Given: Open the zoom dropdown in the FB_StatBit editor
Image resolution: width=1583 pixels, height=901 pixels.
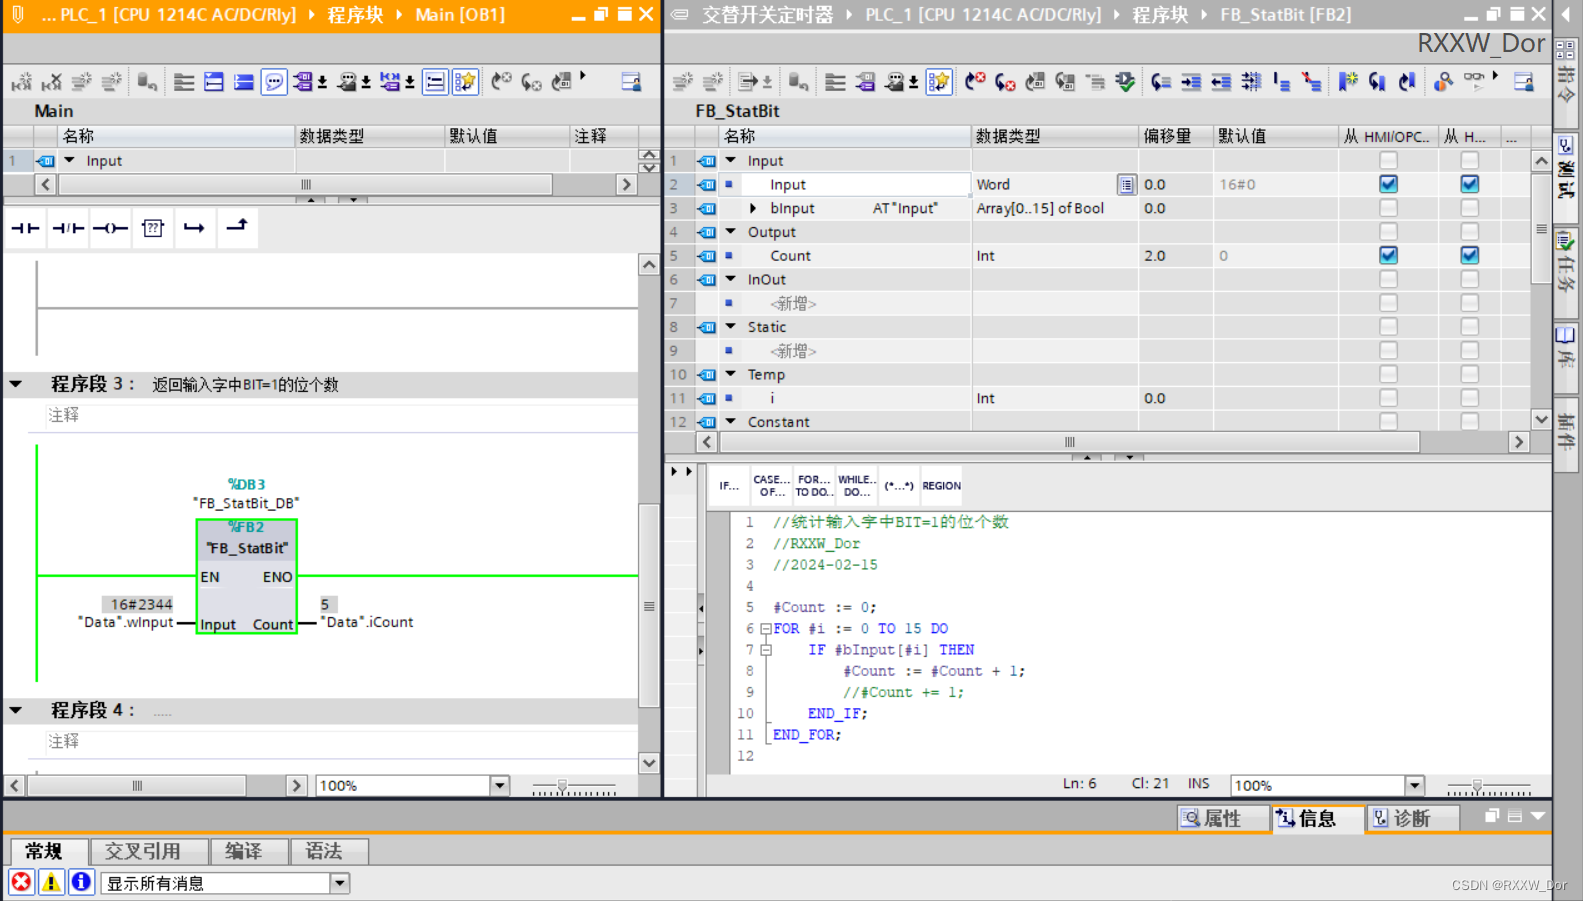Looking at the screenshot, I should coord(1414,785).
